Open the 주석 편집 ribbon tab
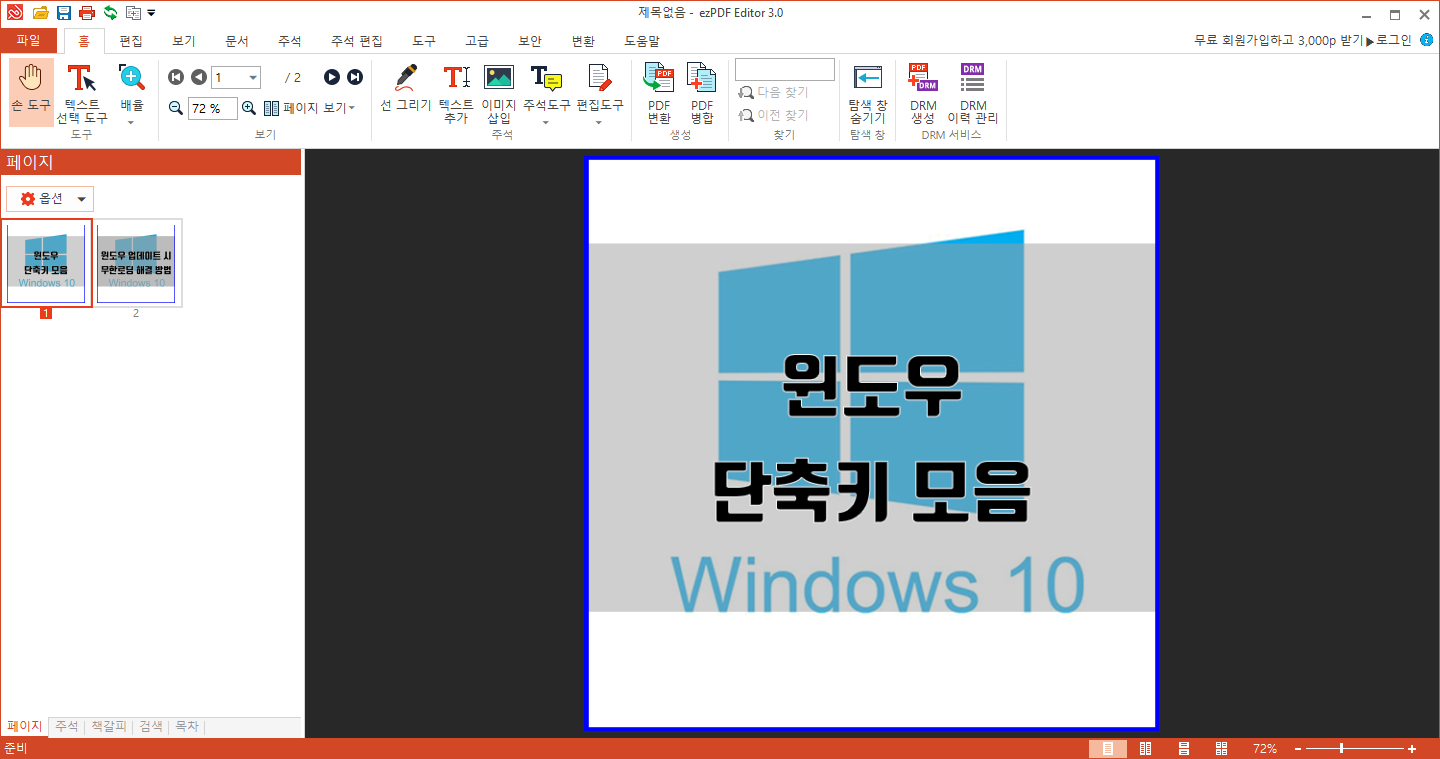 pyautogui.click(x=356, y=41)
